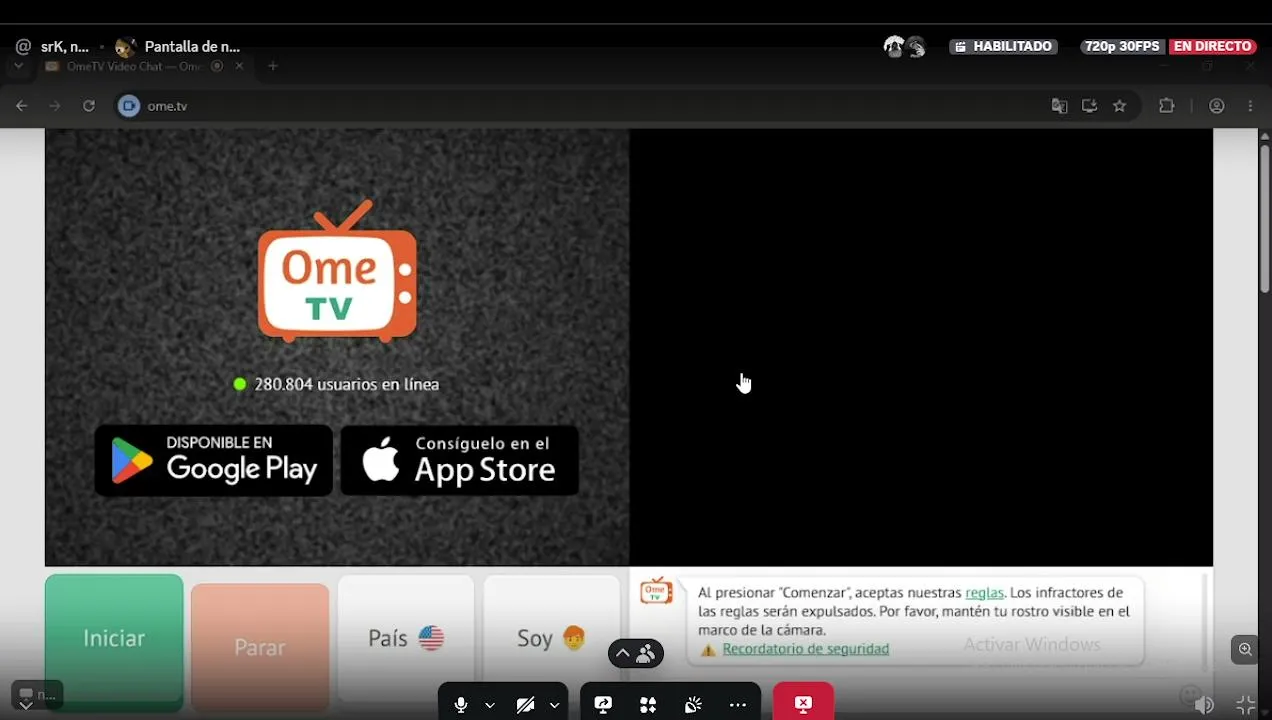Screen dimensions: 1272x720
Task: Open the activities icon in call bar
Action: click(648, 705)
